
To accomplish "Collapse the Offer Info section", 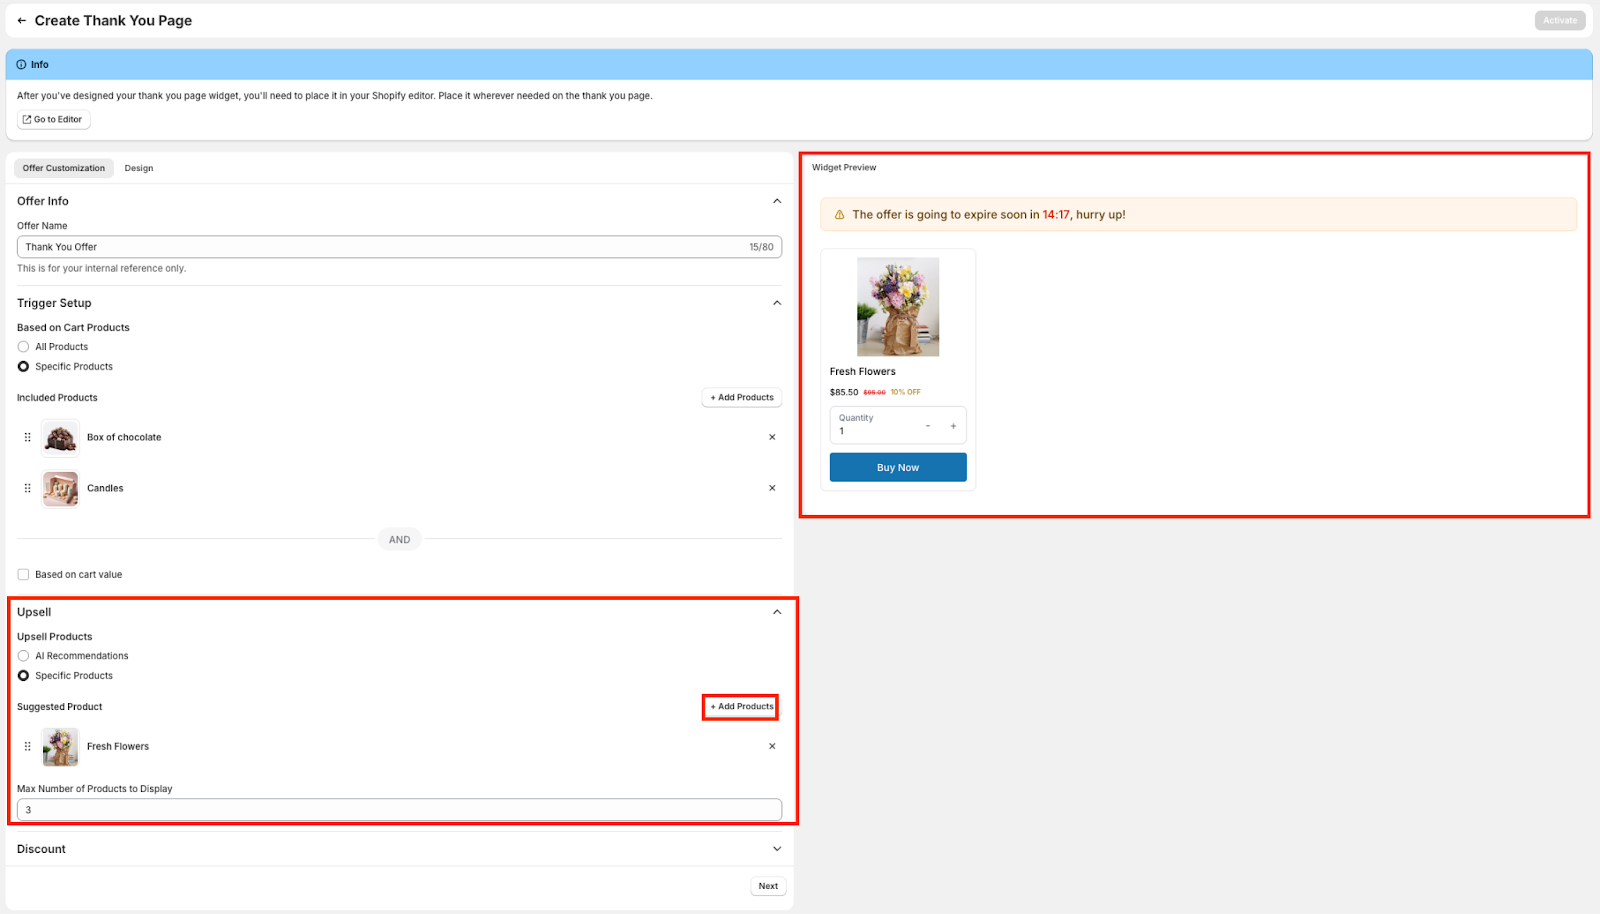I will [x=777, y=201].
